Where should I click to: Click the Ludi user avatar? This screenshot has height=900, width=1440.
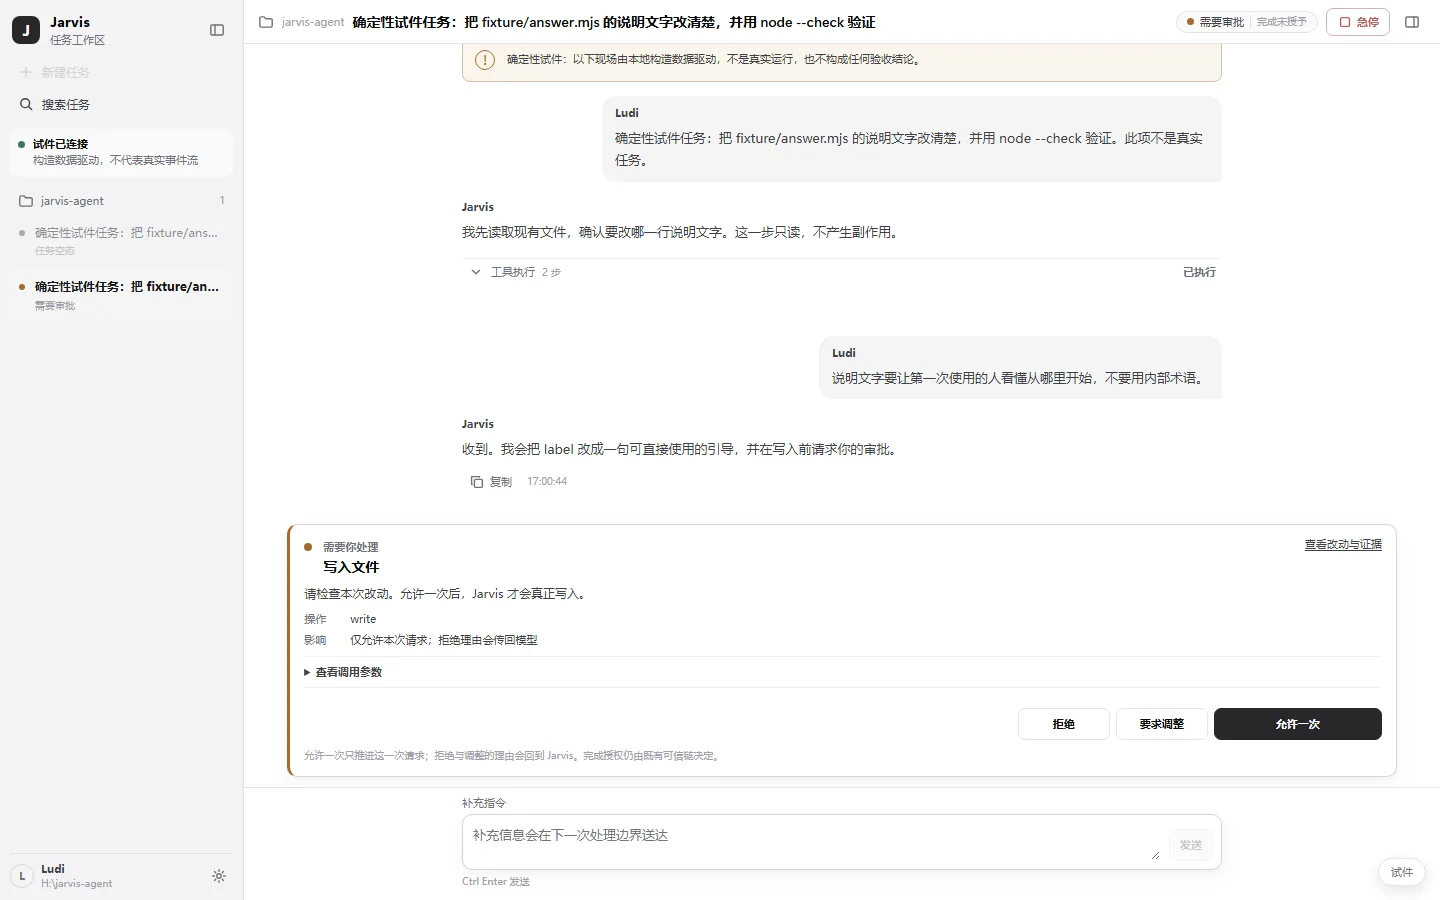point(22,876)
